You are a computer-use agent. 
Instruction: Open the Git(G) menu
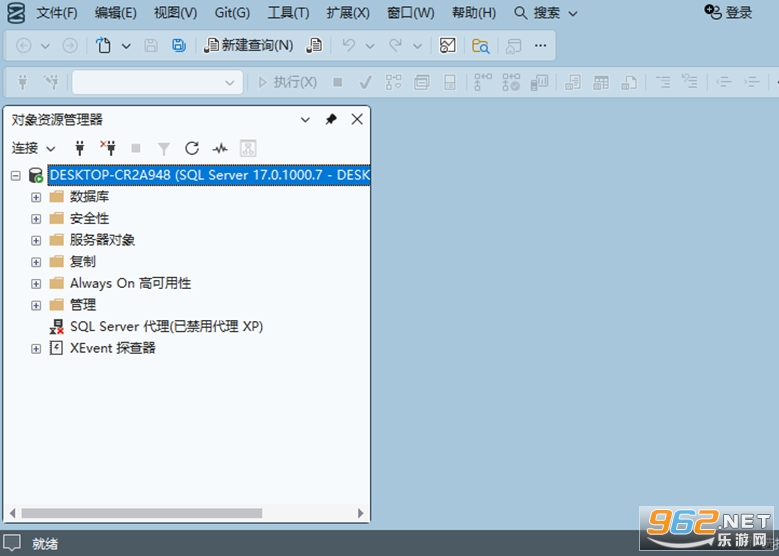click(x=232, y=13)
